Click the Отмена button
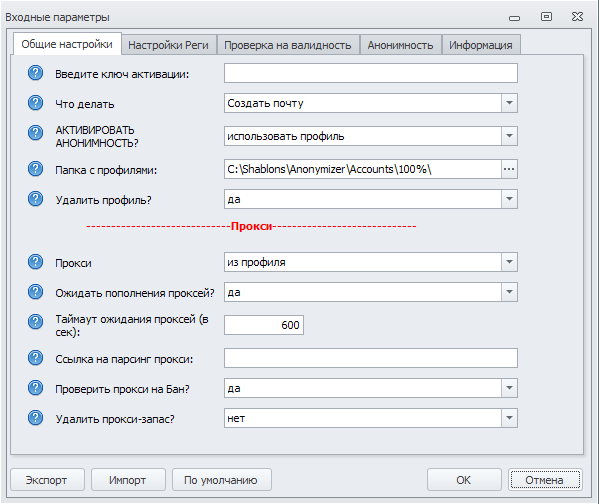Image resolution: width=599 pixels, height=504 pixels. tap(545, 480)
